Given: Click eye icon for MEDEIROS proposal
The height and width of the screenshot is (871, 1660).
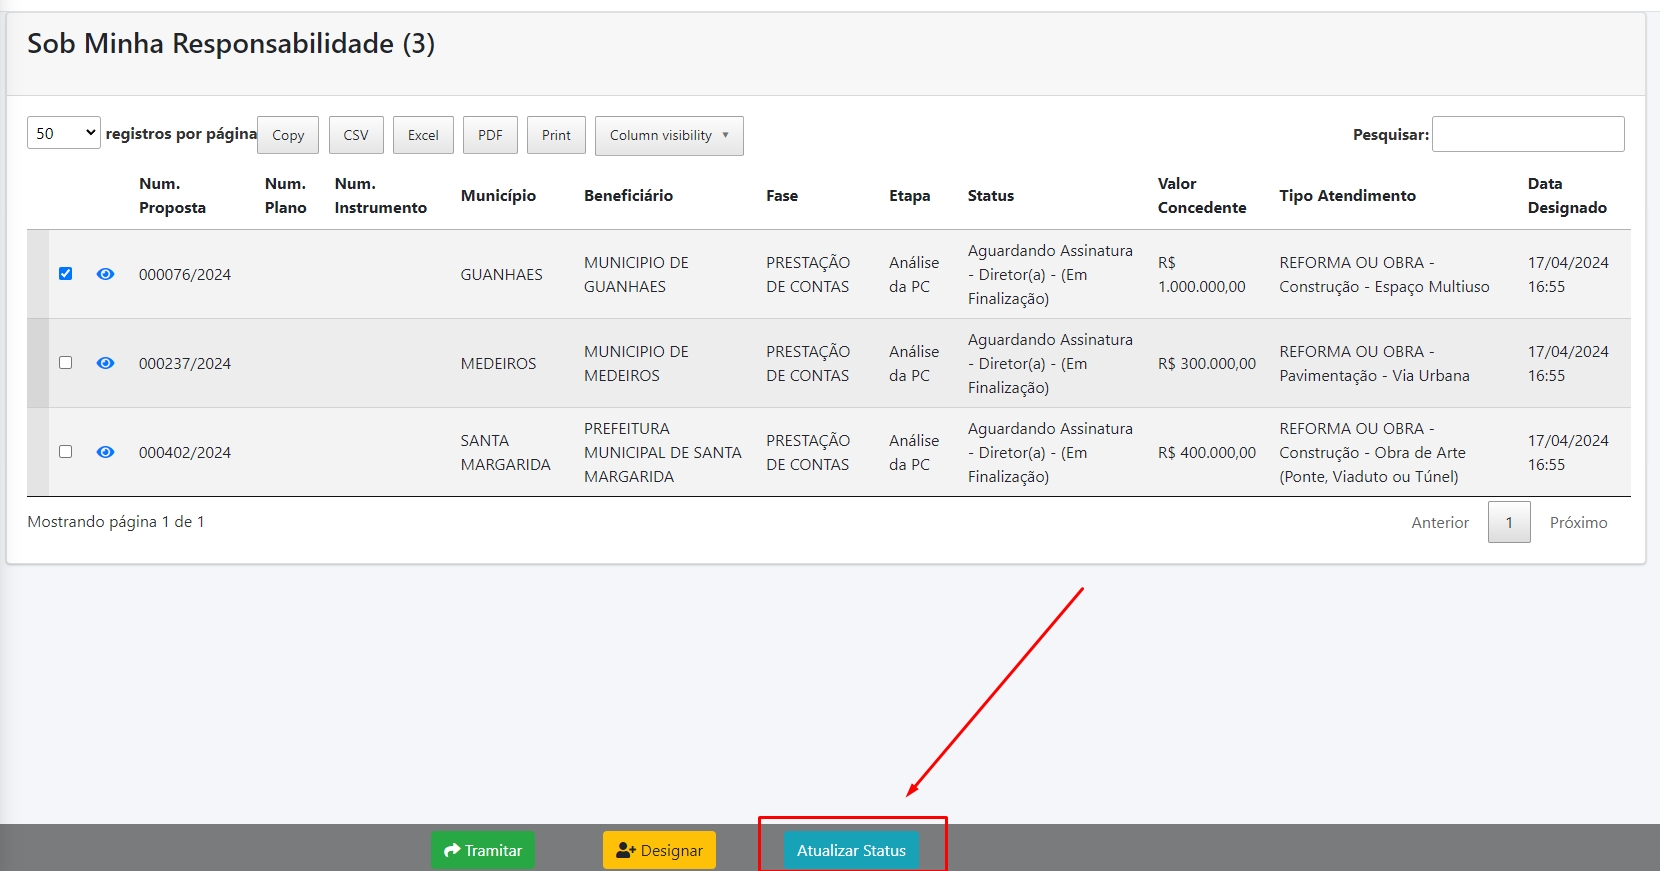Looking at the screenshot, I should point(105,363).
